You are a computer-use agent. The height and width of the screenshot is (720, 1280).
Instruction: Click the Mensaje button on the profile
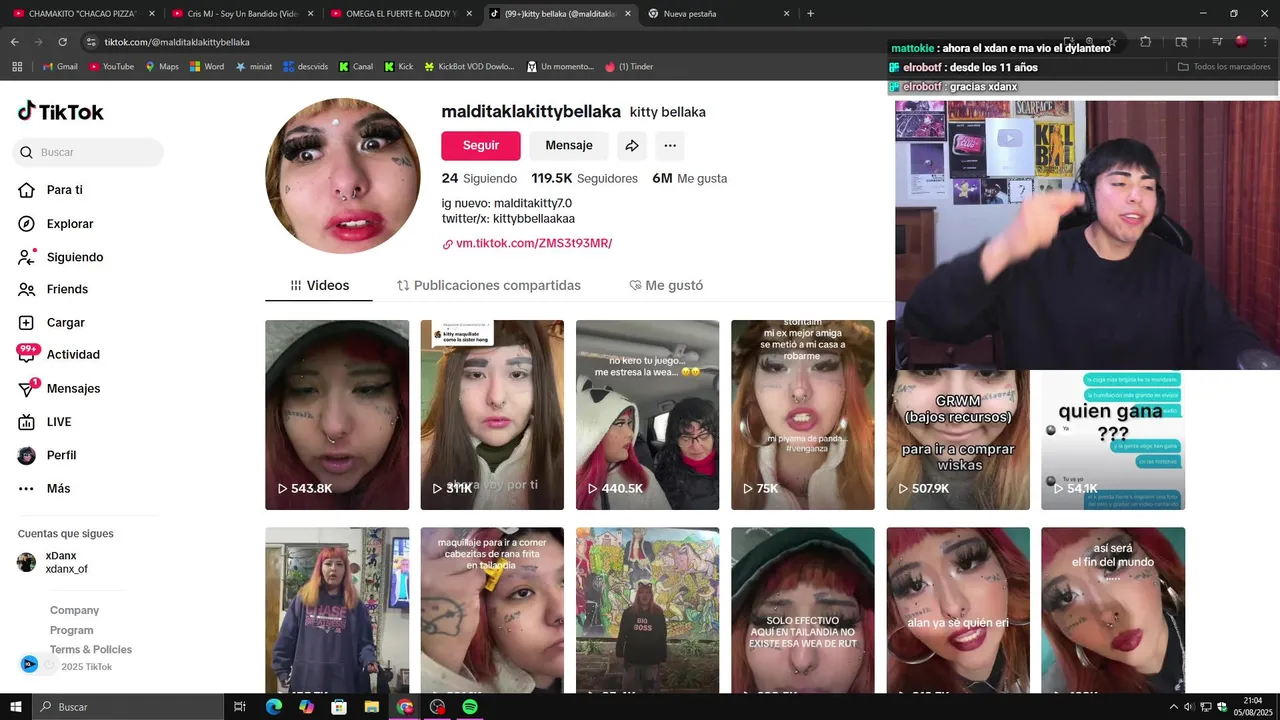click(569, 146)
